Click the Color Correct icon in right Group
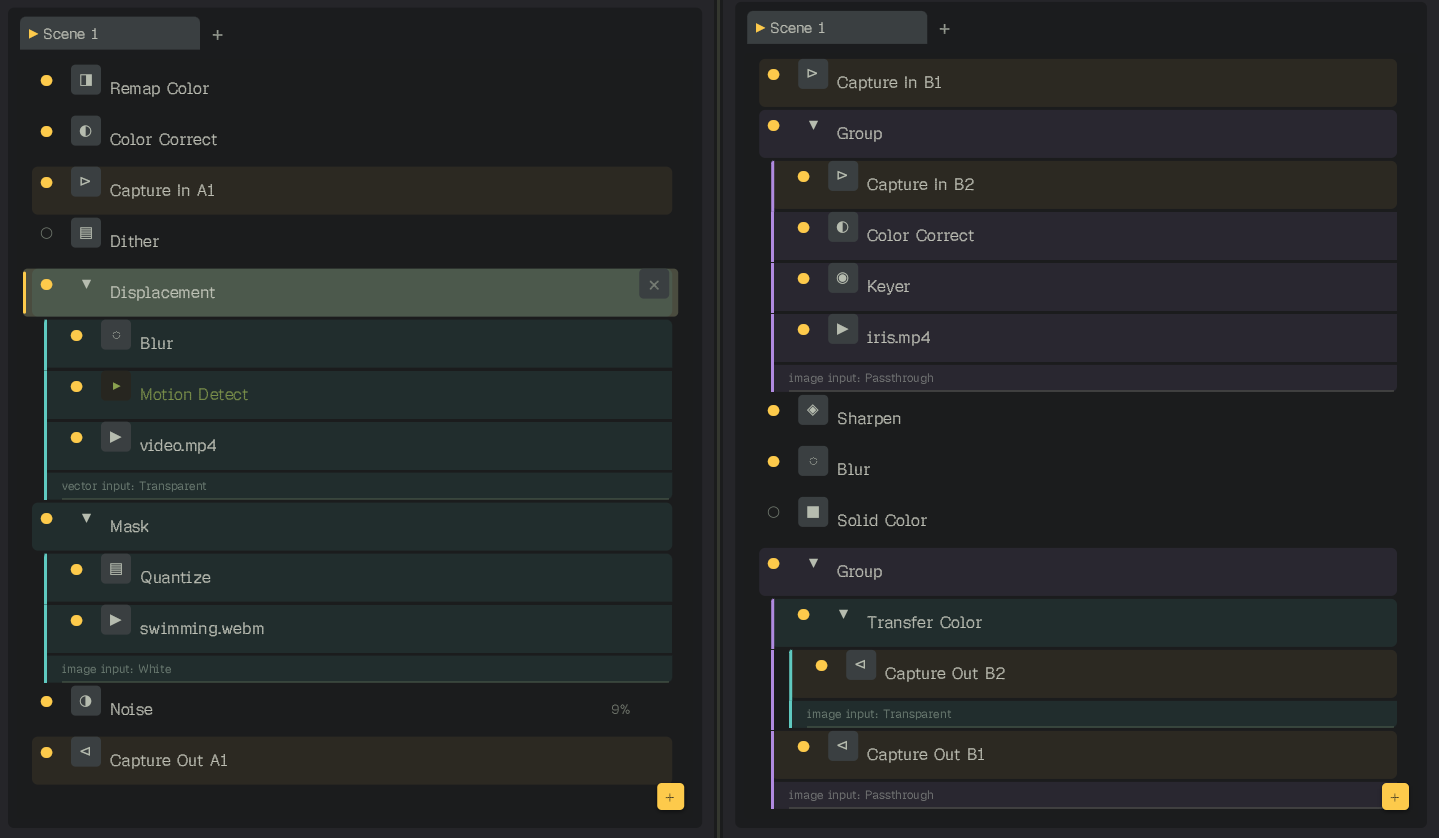This screenshot has width=1439, height=838. pos(843,227)
